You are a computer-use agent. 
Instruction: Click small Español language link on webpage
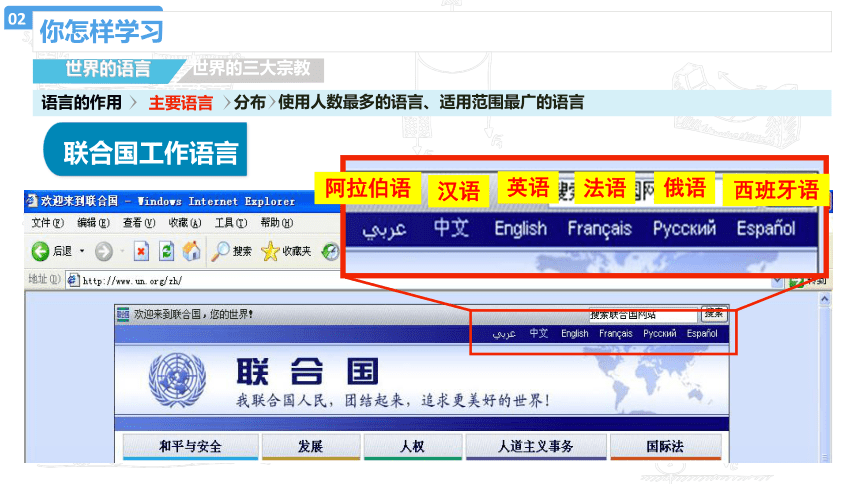coord(702,334)
